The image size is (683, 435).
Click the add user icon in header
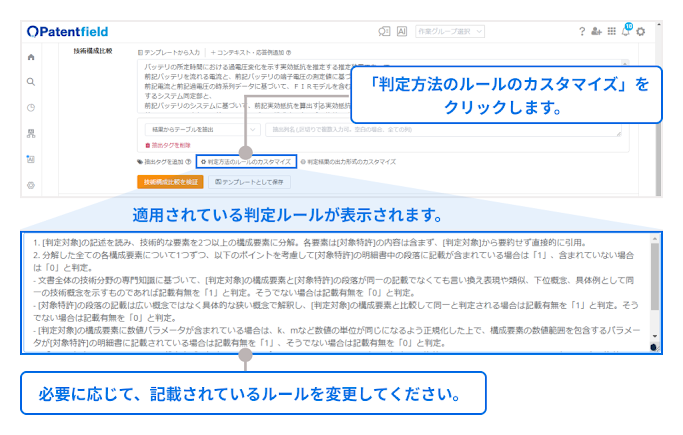(597, 31)
